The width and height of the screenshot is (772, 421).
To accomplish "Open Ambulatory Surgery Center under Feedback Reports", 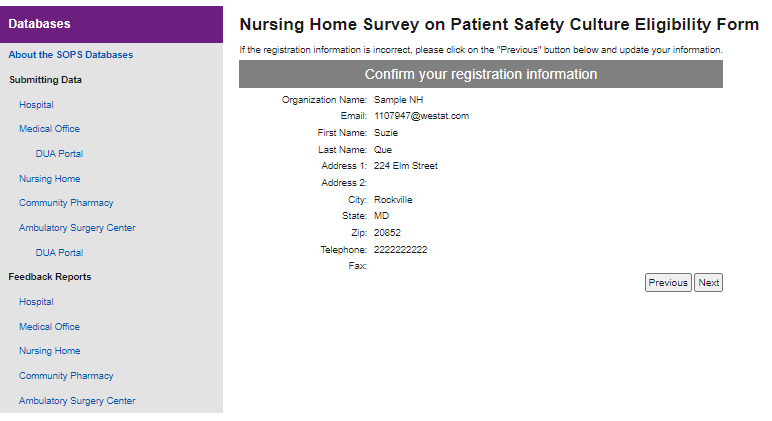I will pos(77,401).
